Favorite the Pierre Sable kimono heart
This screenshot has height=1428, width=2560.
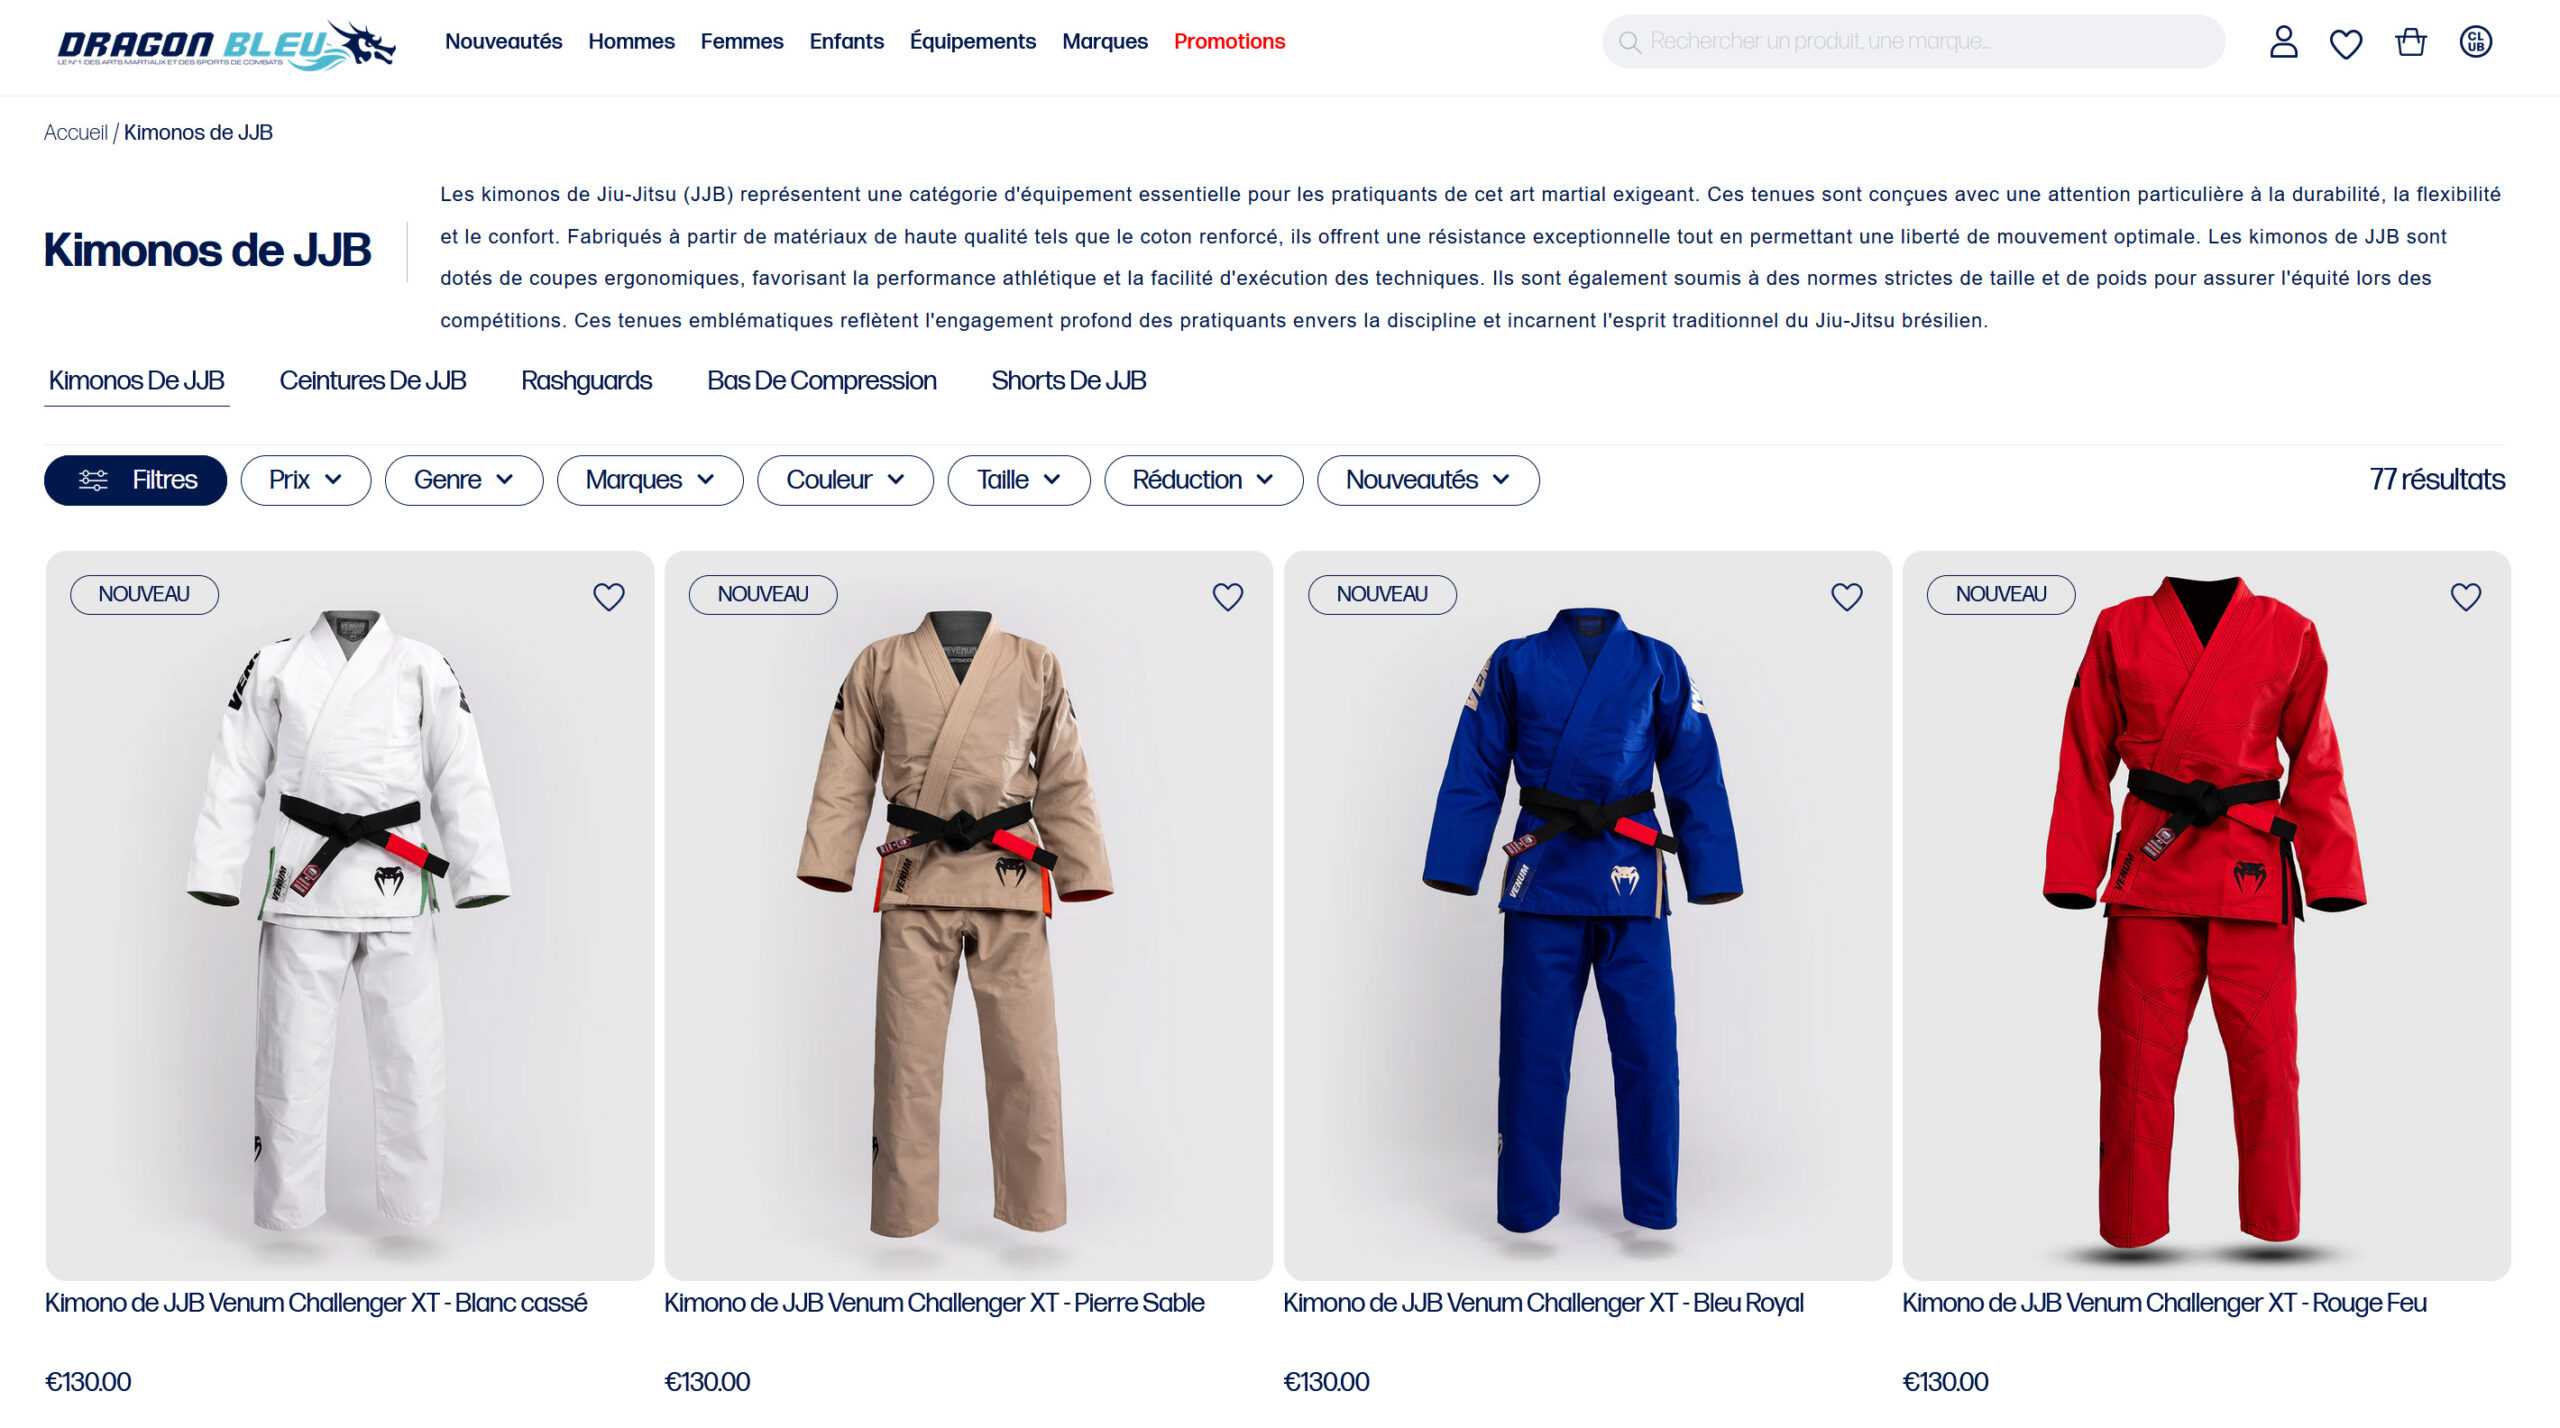coord(1227,596)
